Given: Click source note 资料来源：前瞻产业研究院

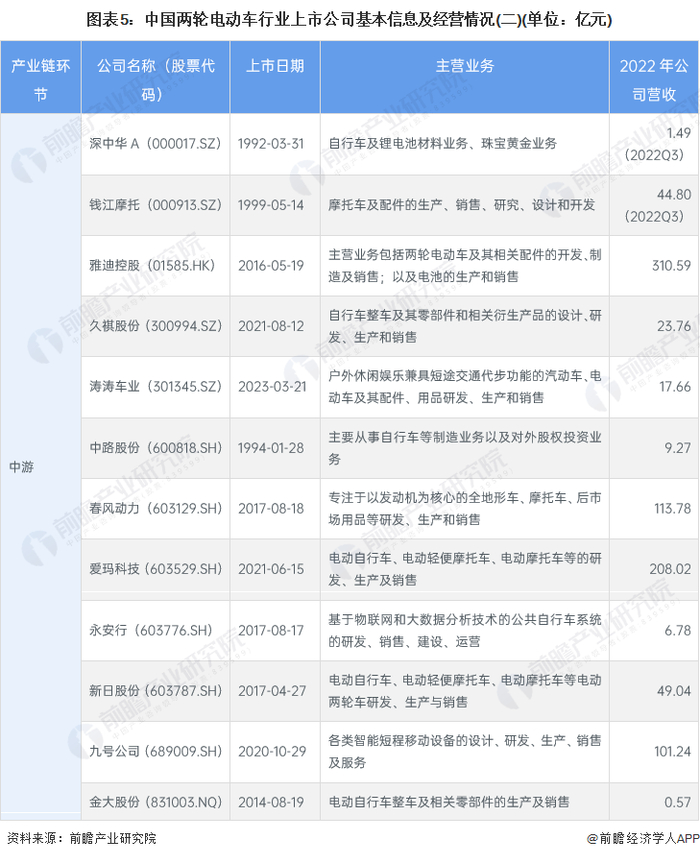Looking at the screenshot, I should pyautogui.click(x=82, y=838).
